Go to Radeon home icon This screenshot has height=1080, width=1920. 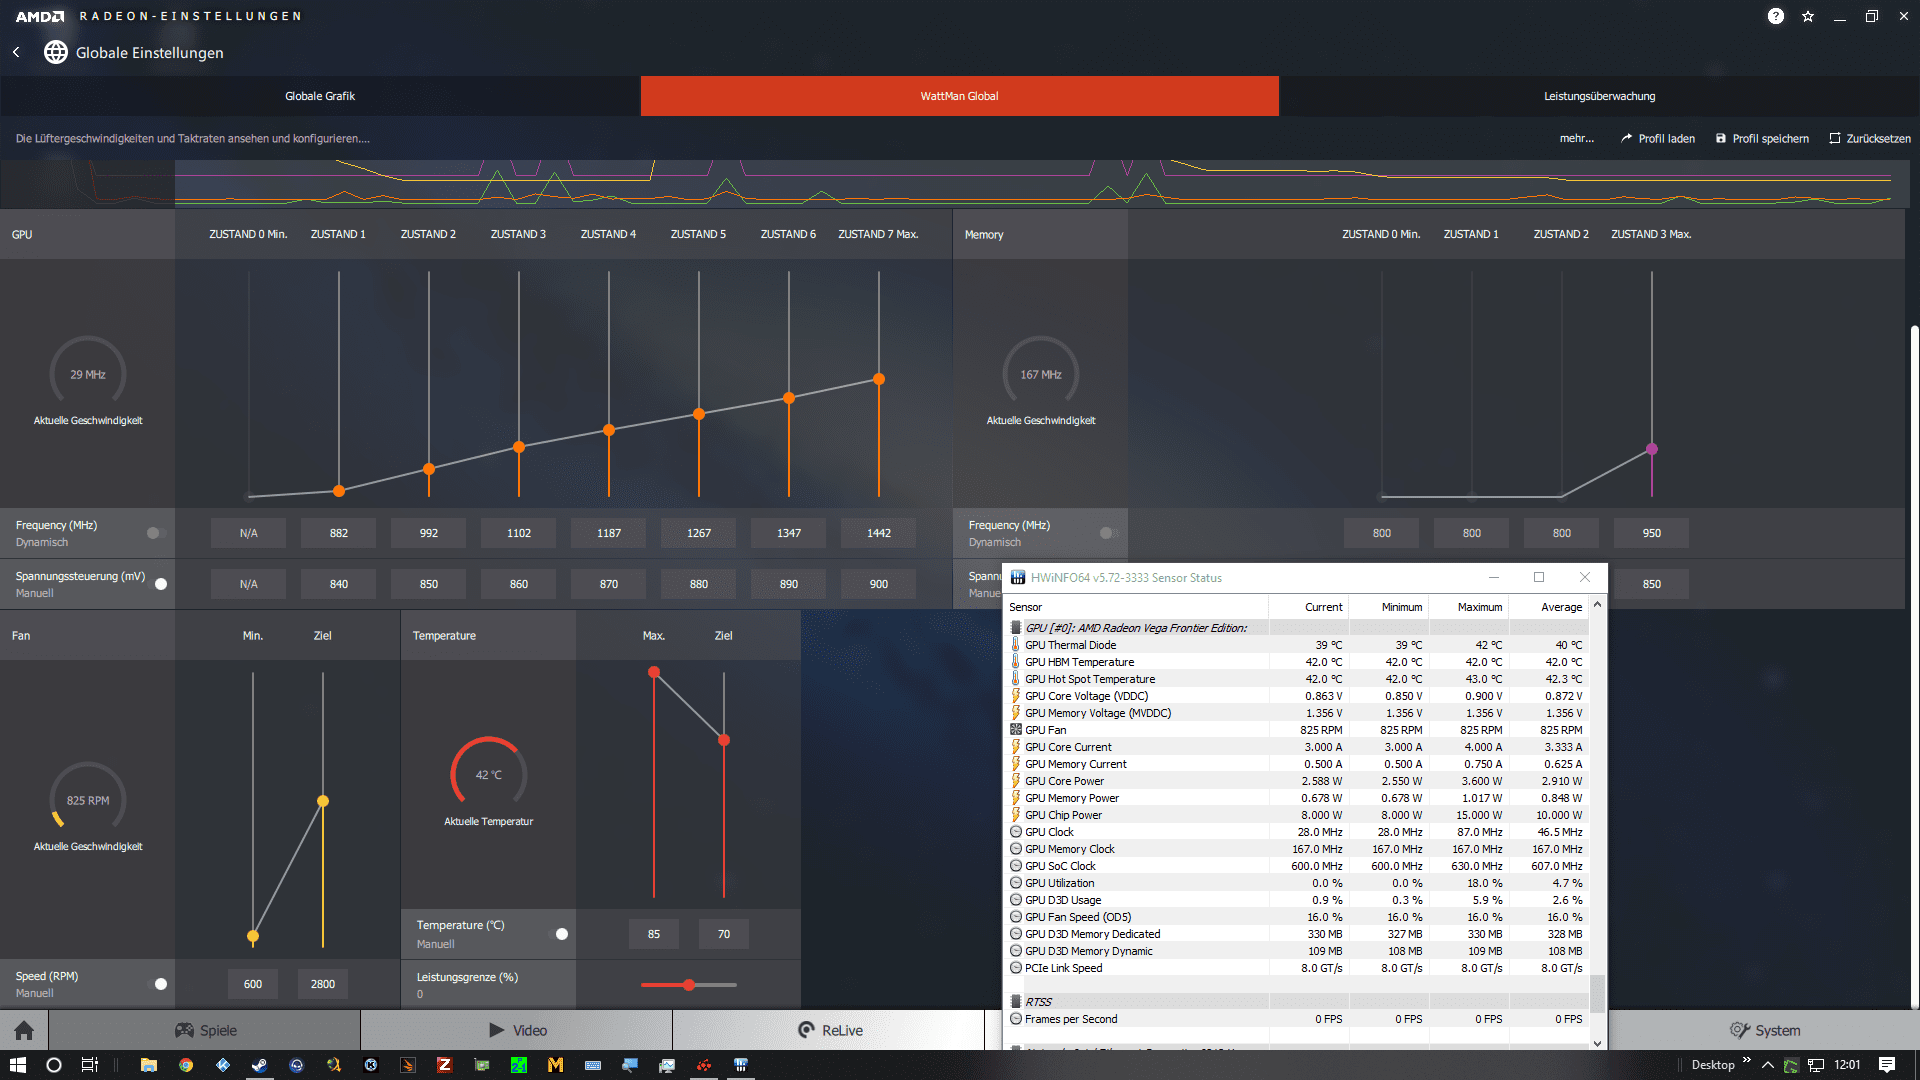click(24, 1030)
